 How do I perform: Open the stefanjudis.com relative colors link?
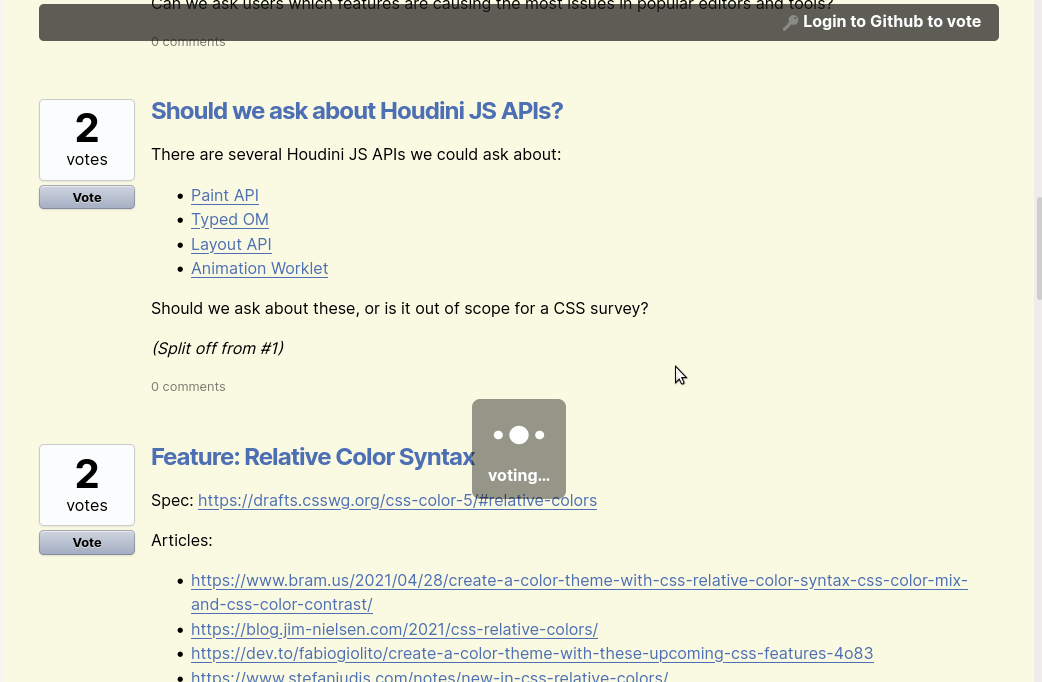tap(429, 676)
